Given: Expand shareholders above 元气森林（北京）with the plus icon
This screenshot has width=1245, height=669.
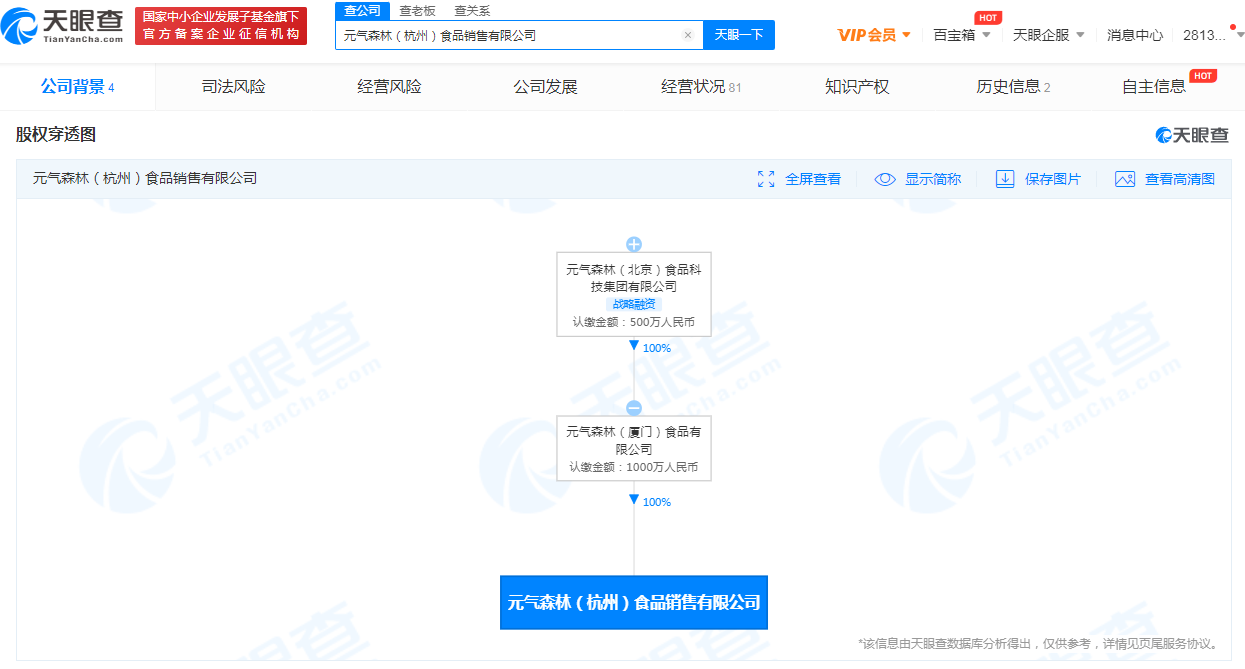Looking at the screenshot, I should pos(634,244).
